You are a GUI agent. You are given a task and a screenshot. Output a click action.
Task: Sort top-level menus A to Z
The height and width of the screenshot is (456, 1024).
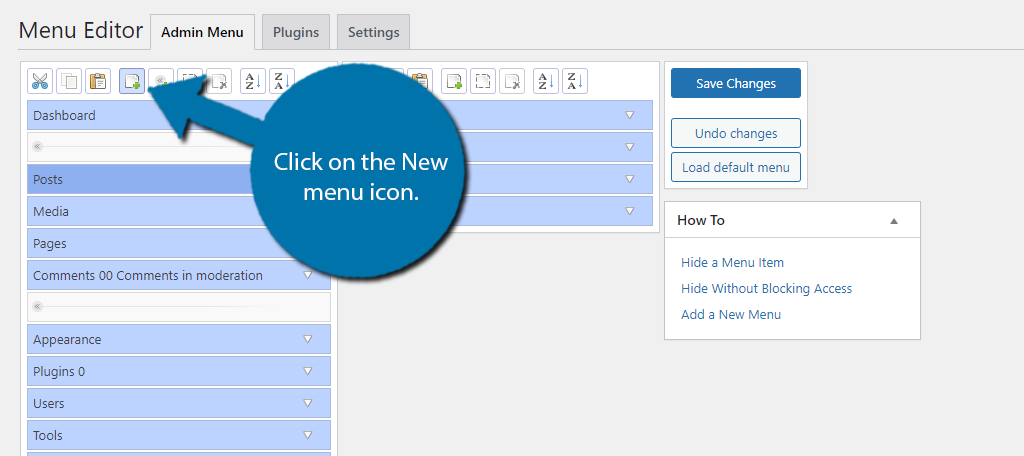(x=253, y=81)
